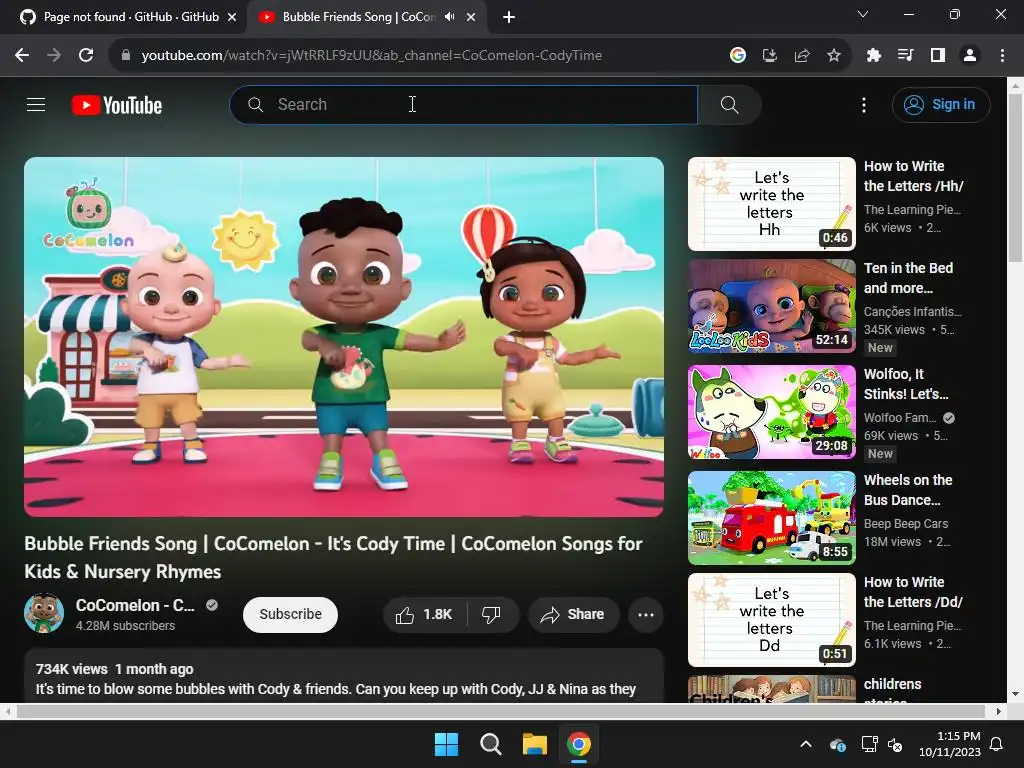Click 'Wolfoo, It Stinks! Let's...' title
This screenshot has height=768, width=1024.
[x=906, y=384]
